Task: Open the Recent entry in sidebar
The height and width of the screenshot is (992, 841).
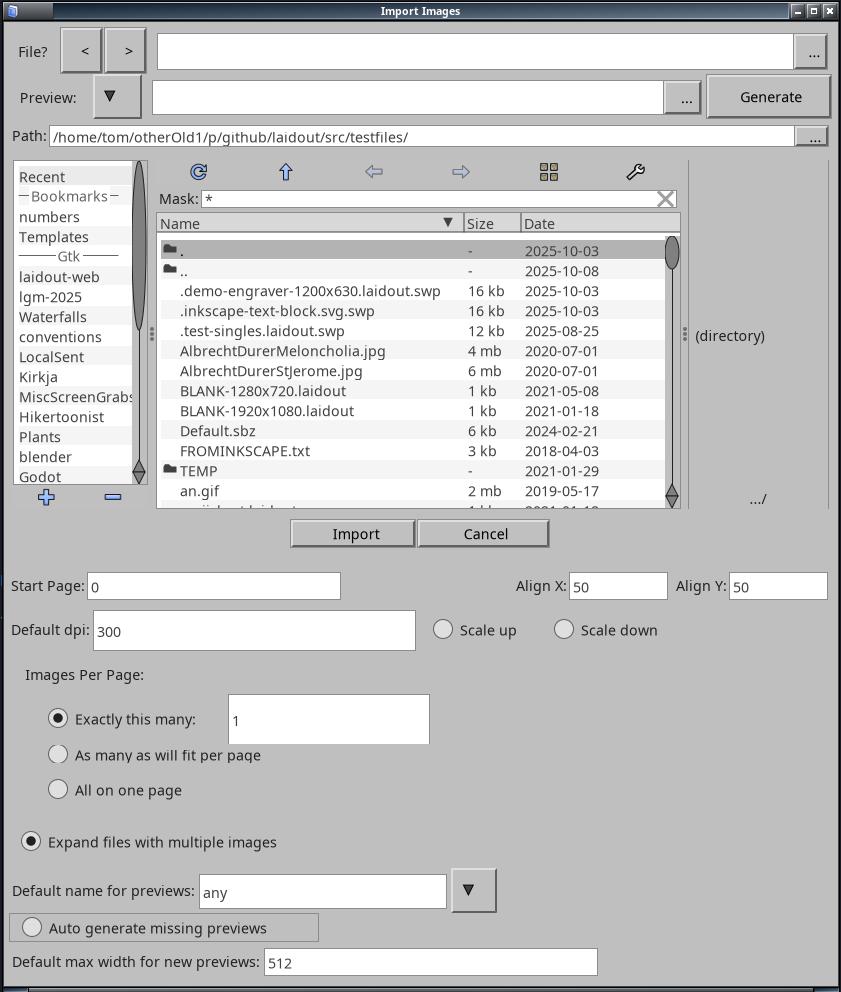Action: tap(40, 176)
